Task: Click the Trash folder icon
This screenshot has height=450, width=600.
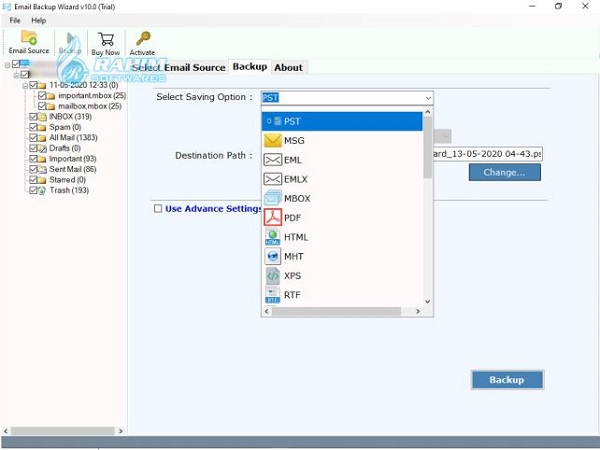Action: coord(42,191)
